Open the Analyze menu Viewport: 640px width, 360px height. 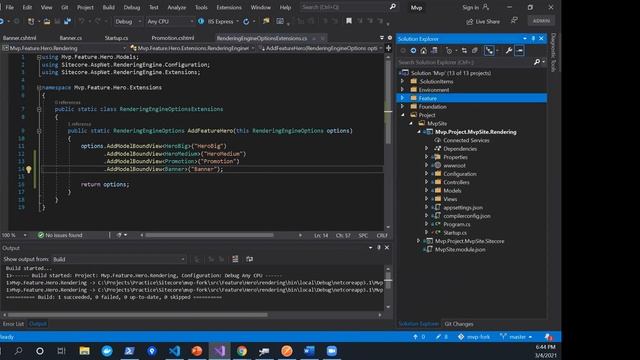(176, 7)
